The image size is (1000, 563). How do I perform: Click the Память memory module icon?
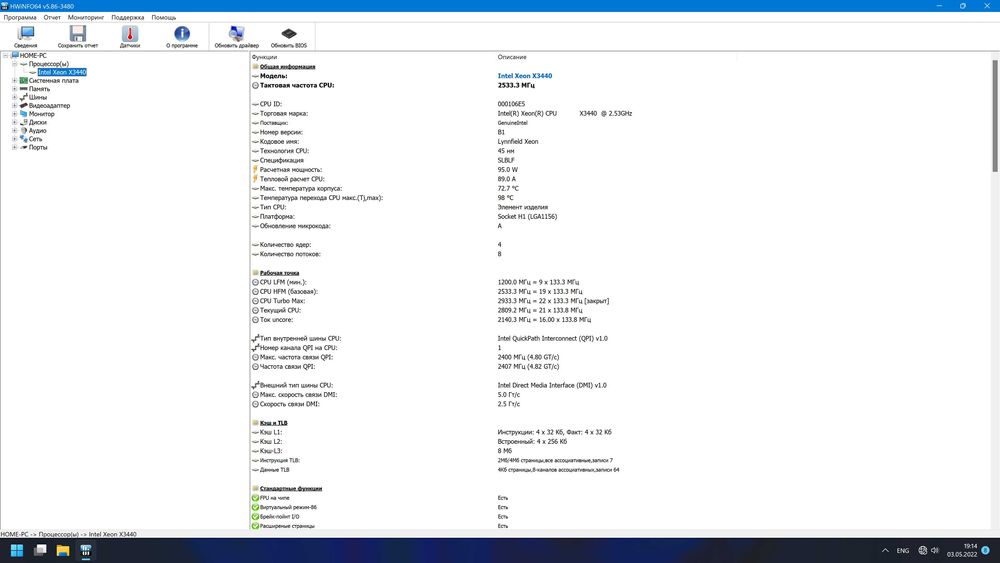click(x=24, y=89)
